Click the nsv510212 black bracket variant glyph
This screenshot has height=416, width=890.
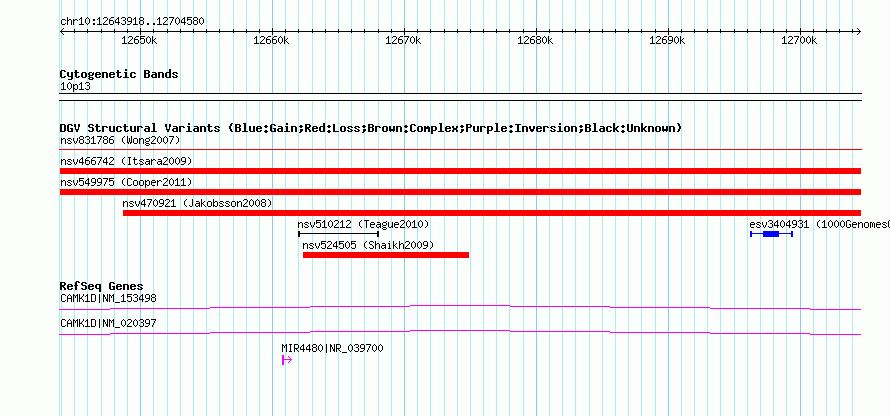pos(338,233)
